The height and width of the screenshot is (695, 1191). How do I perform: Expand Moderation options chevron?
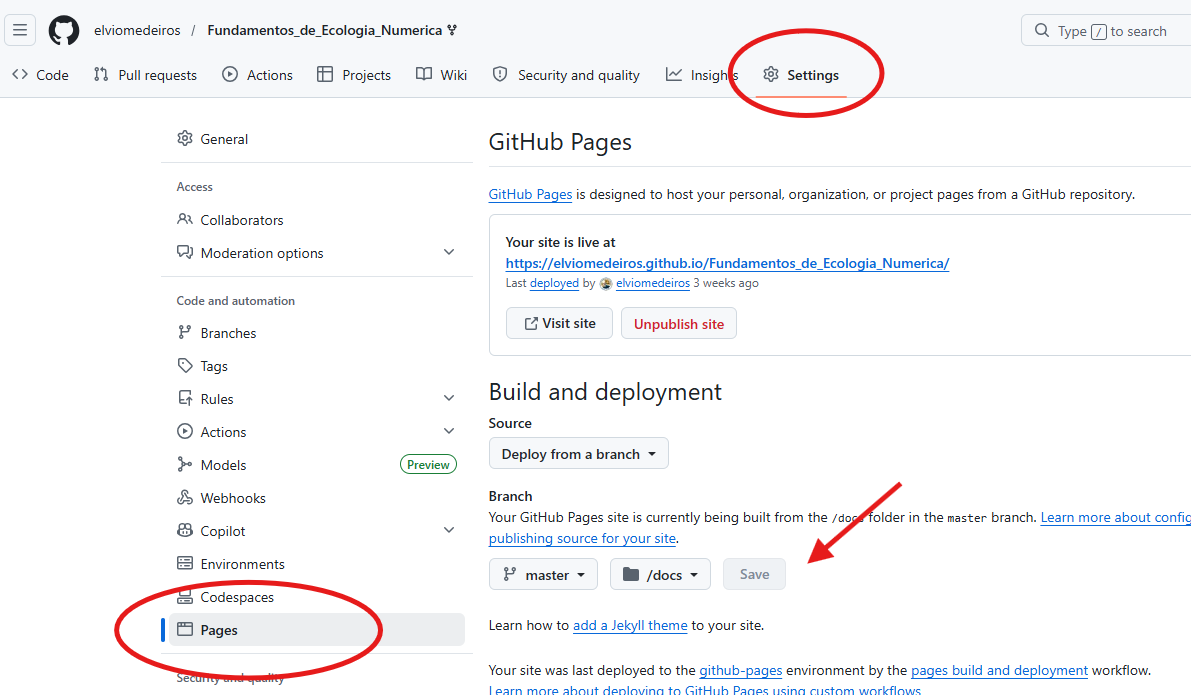click(x=449, y=252)
